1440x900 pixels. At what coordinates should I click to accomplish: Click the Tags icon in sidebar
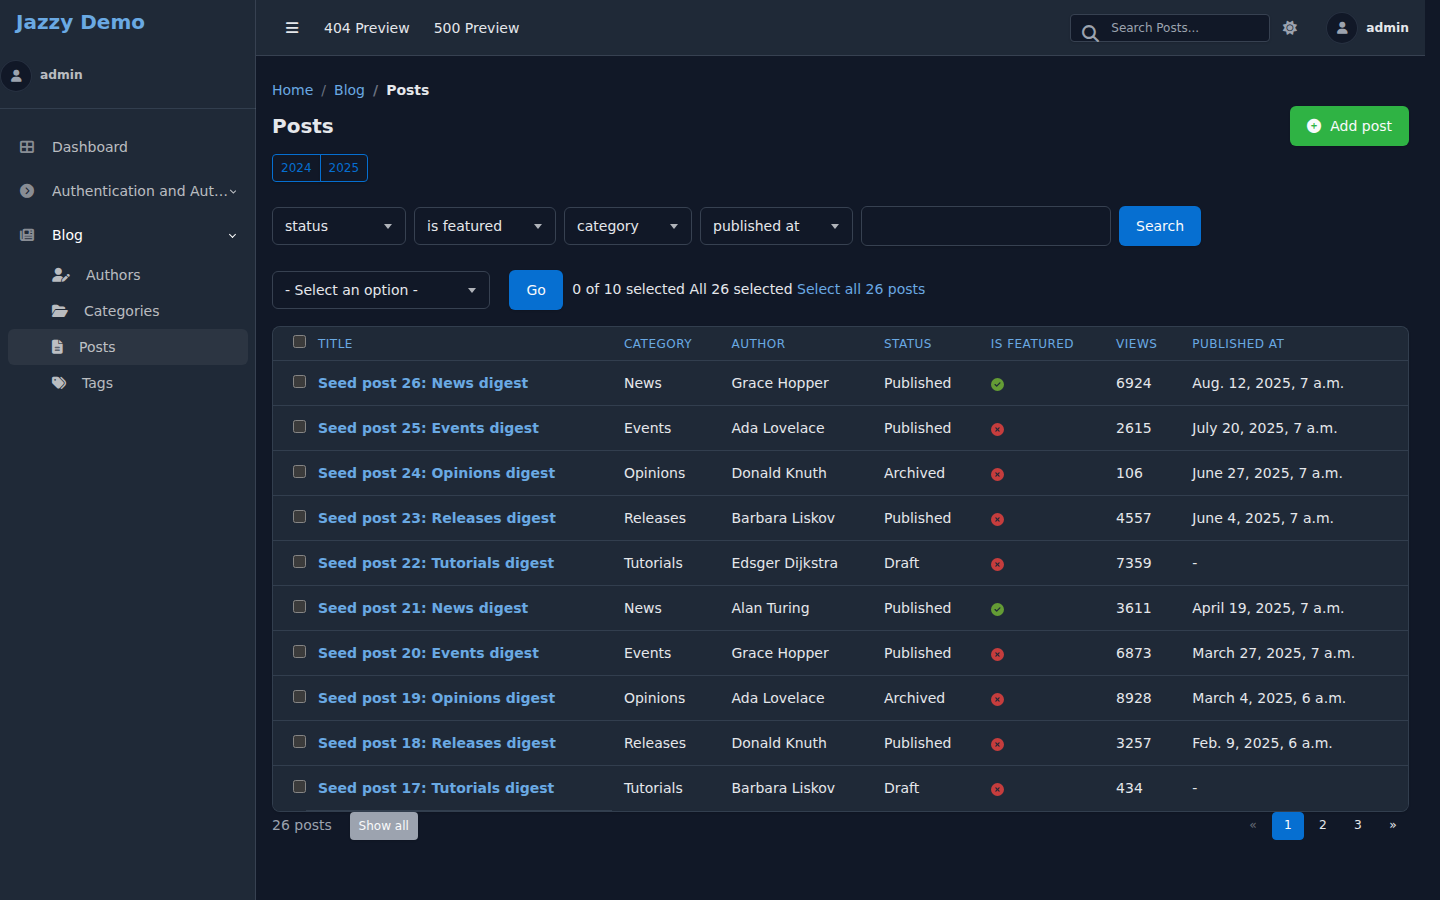[59, 383]
